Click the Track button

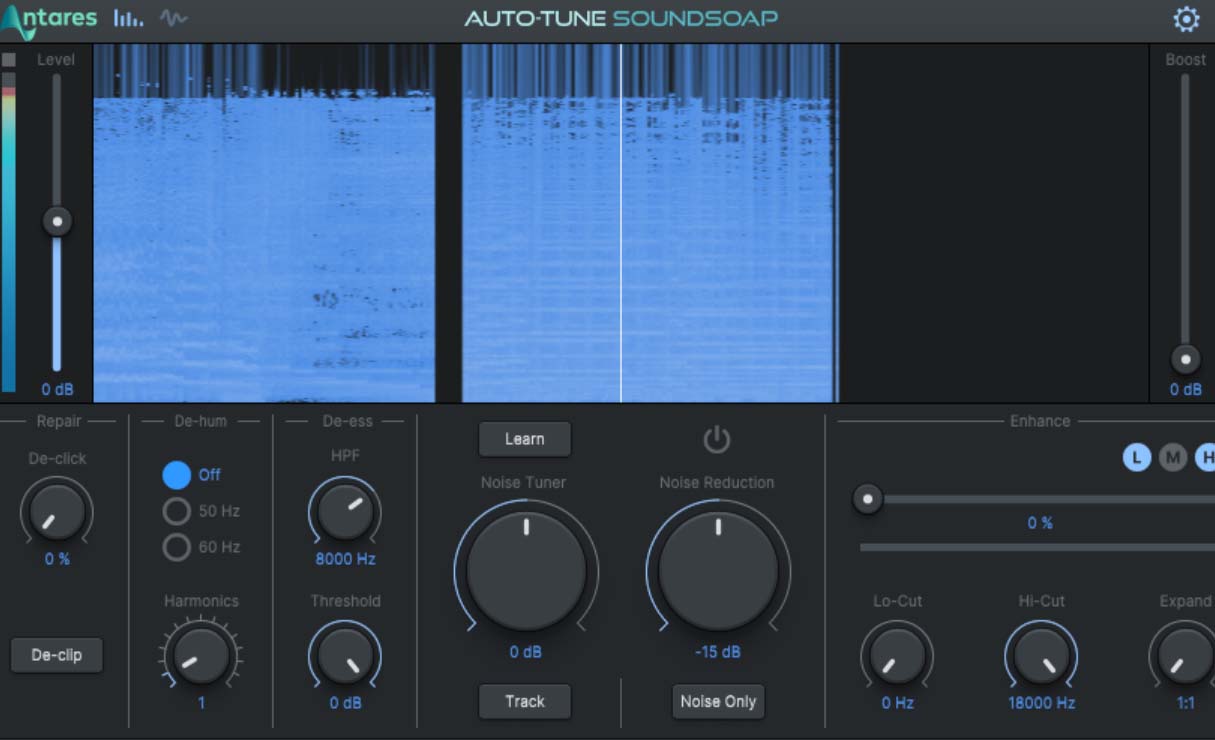tap(525, 701)
